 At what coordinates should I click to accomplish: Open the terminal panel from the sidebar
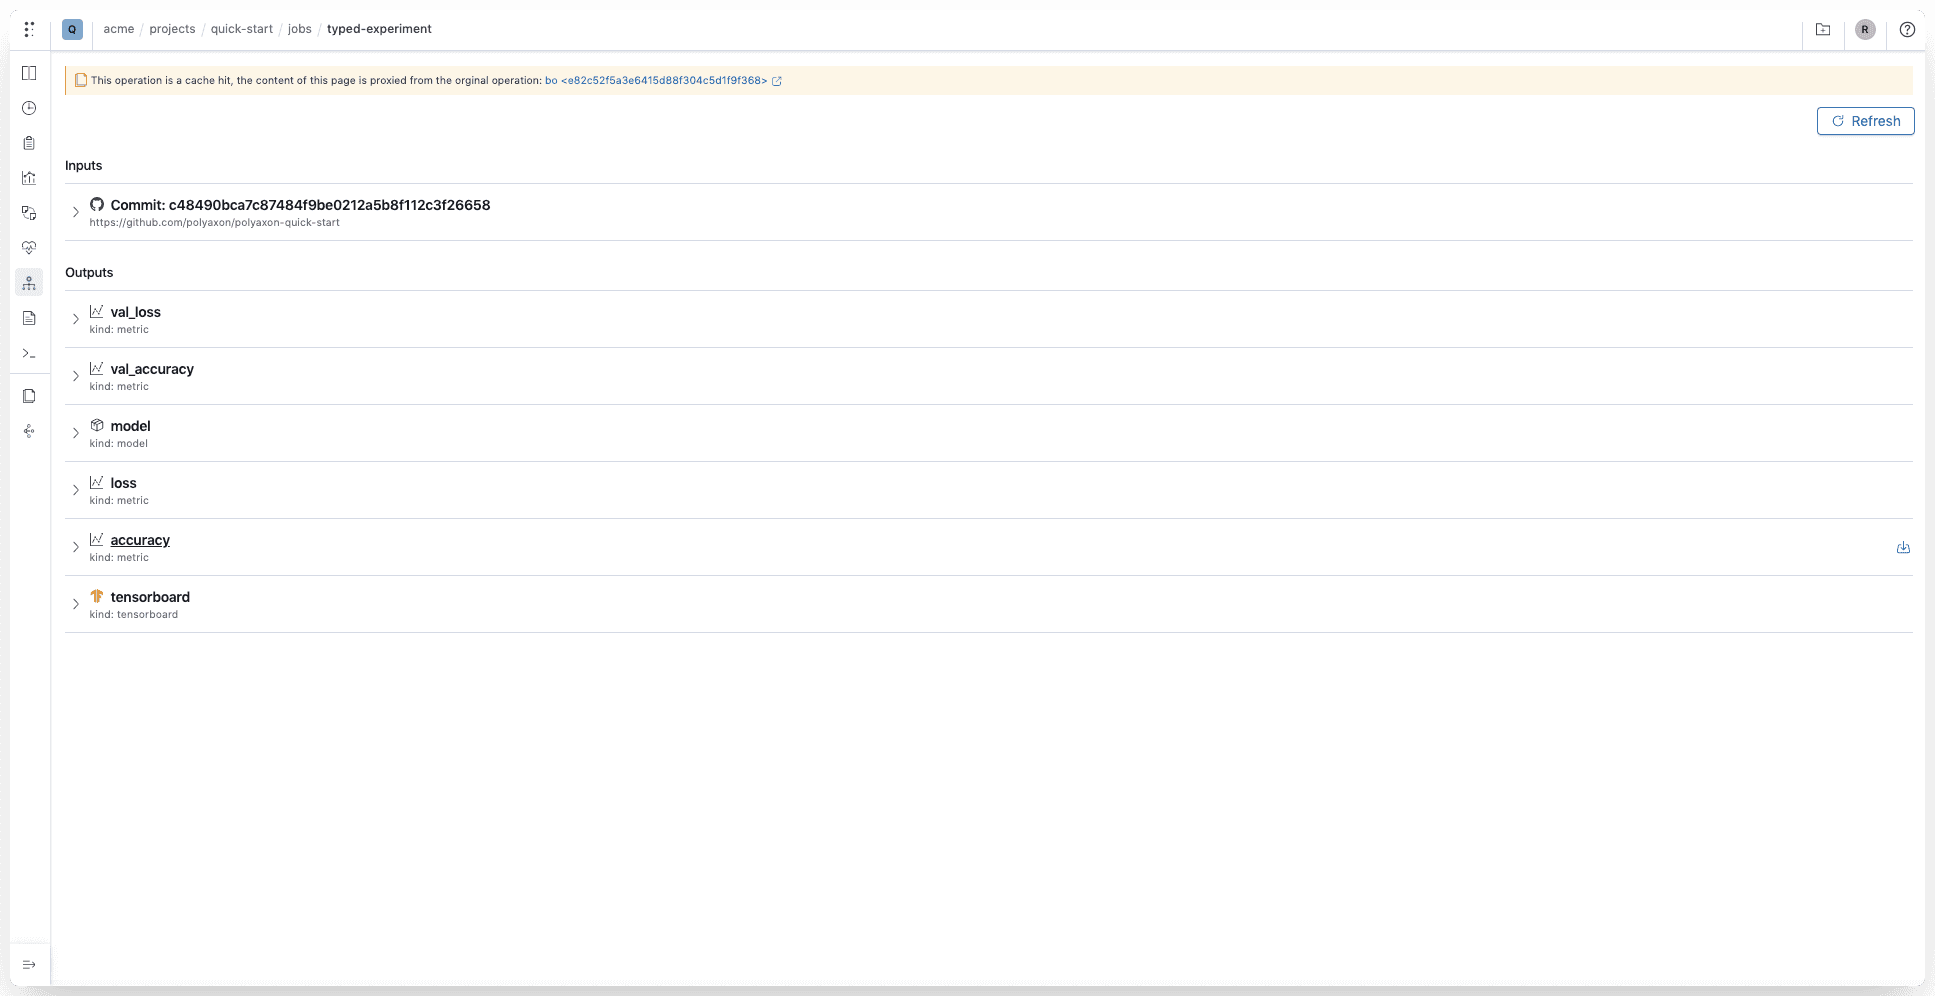pos(29,353)
